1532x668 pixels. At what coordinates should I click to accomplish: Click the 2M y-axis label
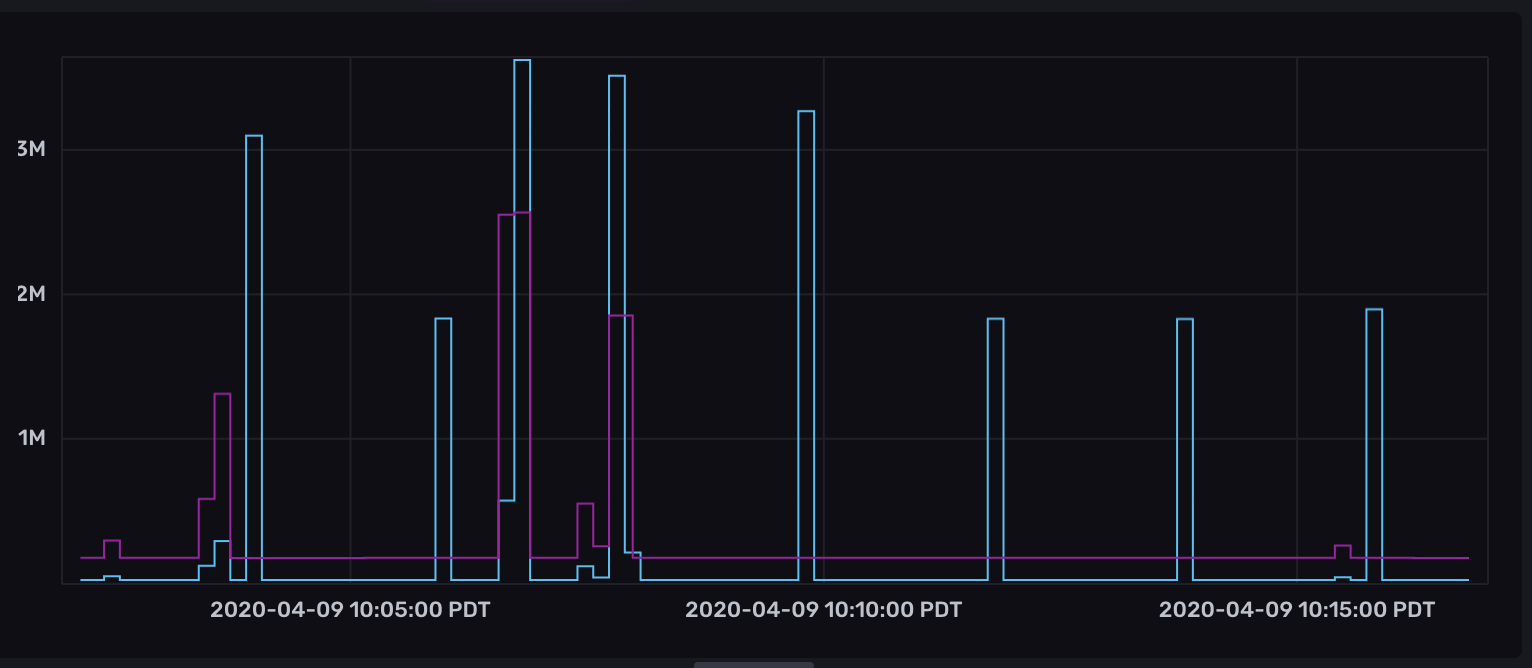coord(31,294)
